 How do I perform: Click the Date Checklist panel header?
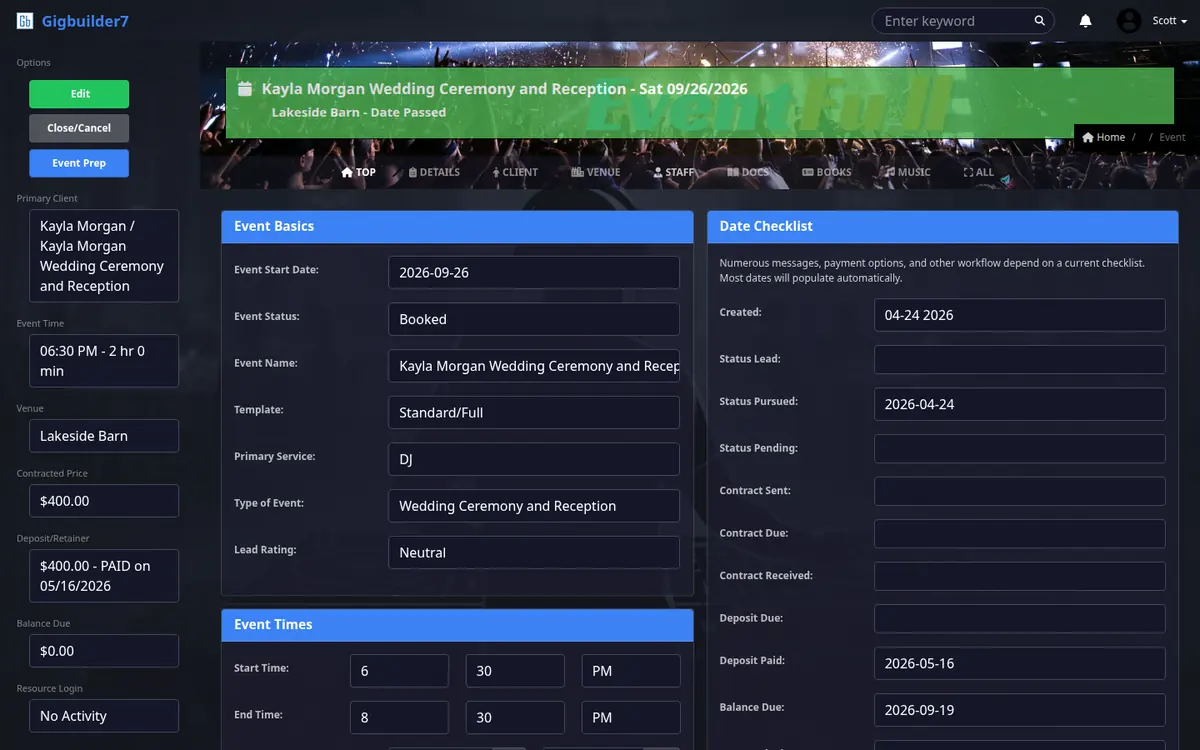pyautogui.click(x=943, y=226)
